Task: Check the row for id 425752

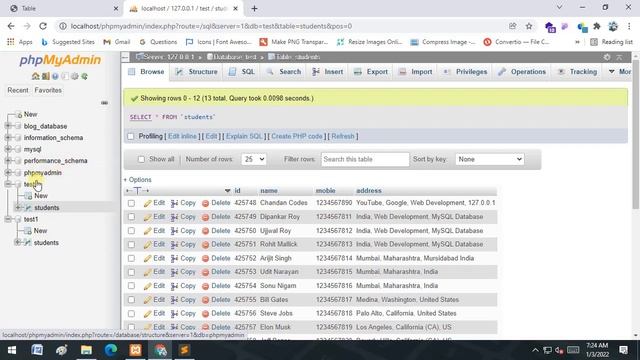Action: pyautogui.click(x=131, y=259)
